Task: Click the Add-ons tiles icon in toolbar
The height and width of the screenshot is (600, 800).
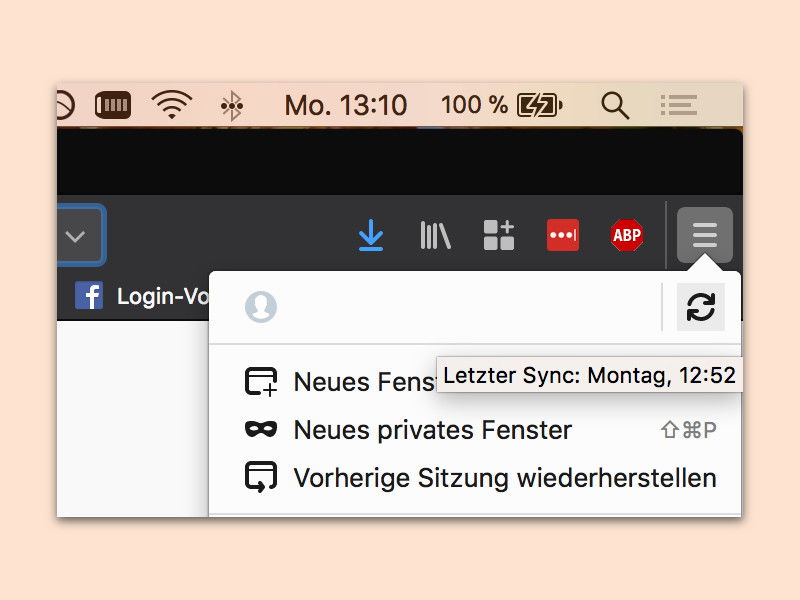Action: [498, 235]
